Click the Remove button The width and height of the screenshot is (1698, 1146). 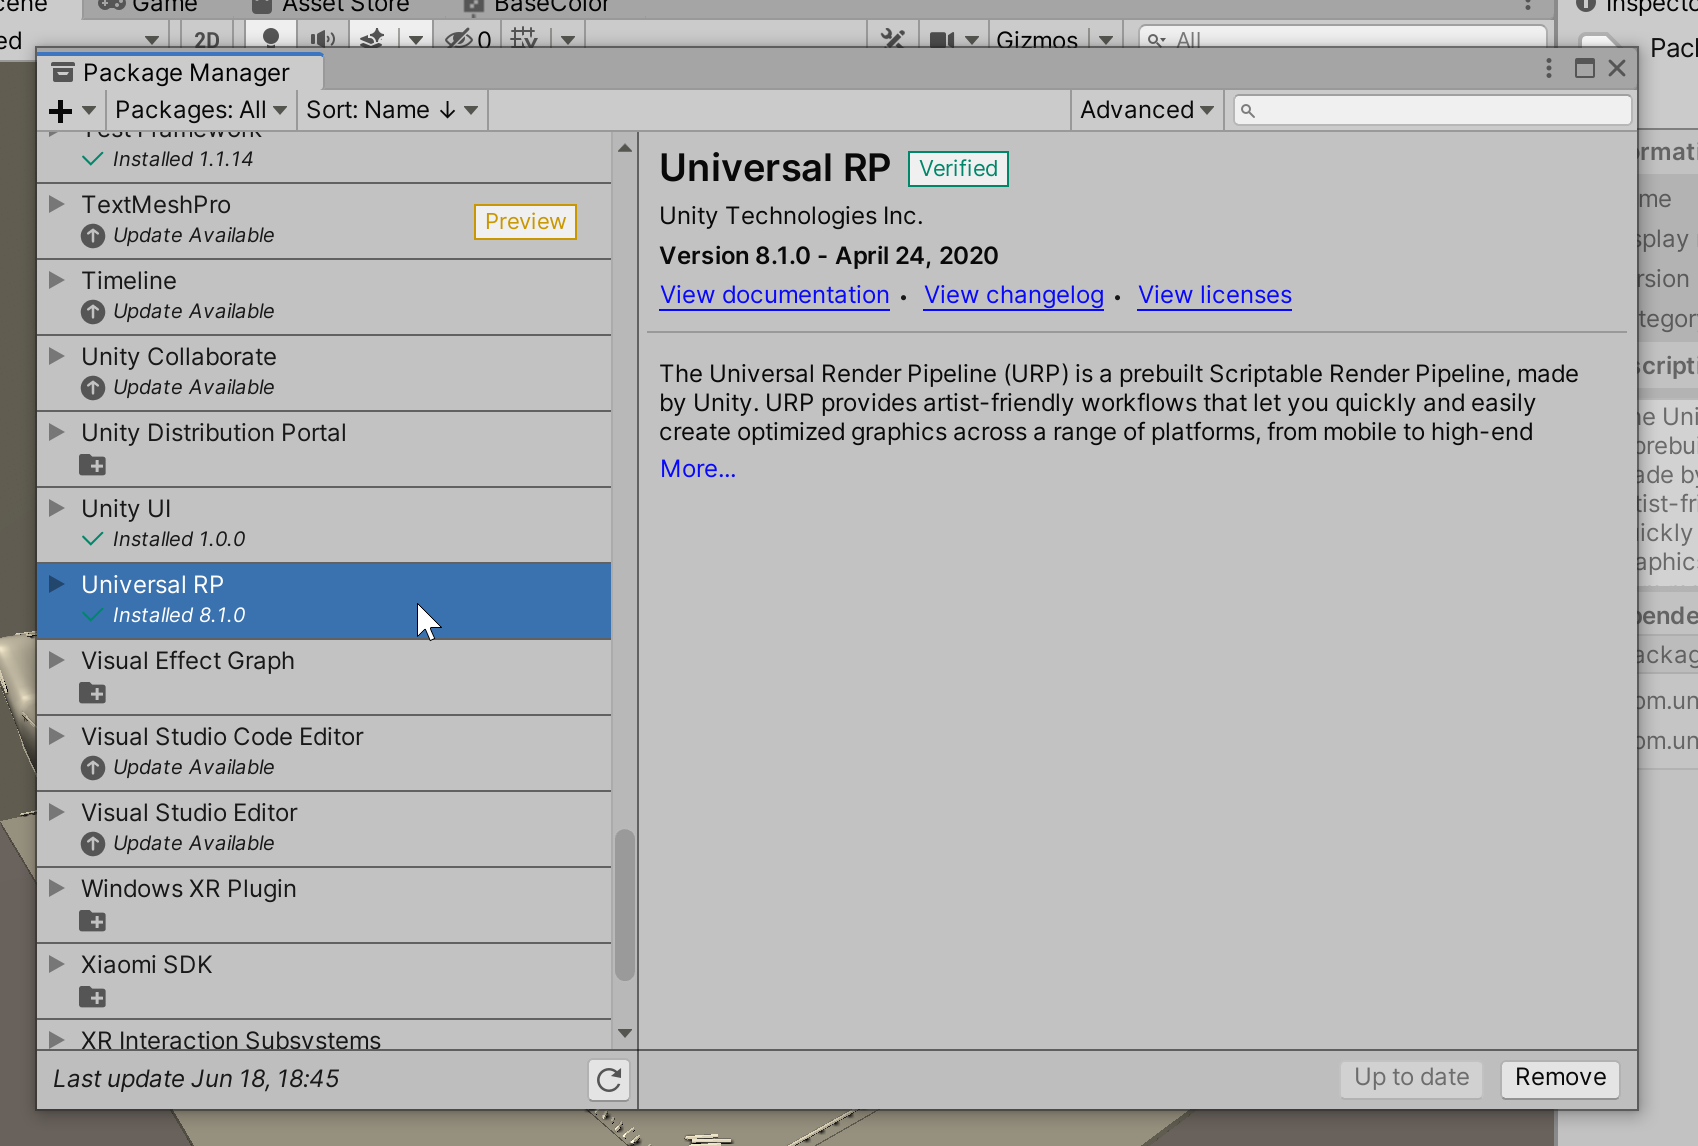[1560, 1077]
